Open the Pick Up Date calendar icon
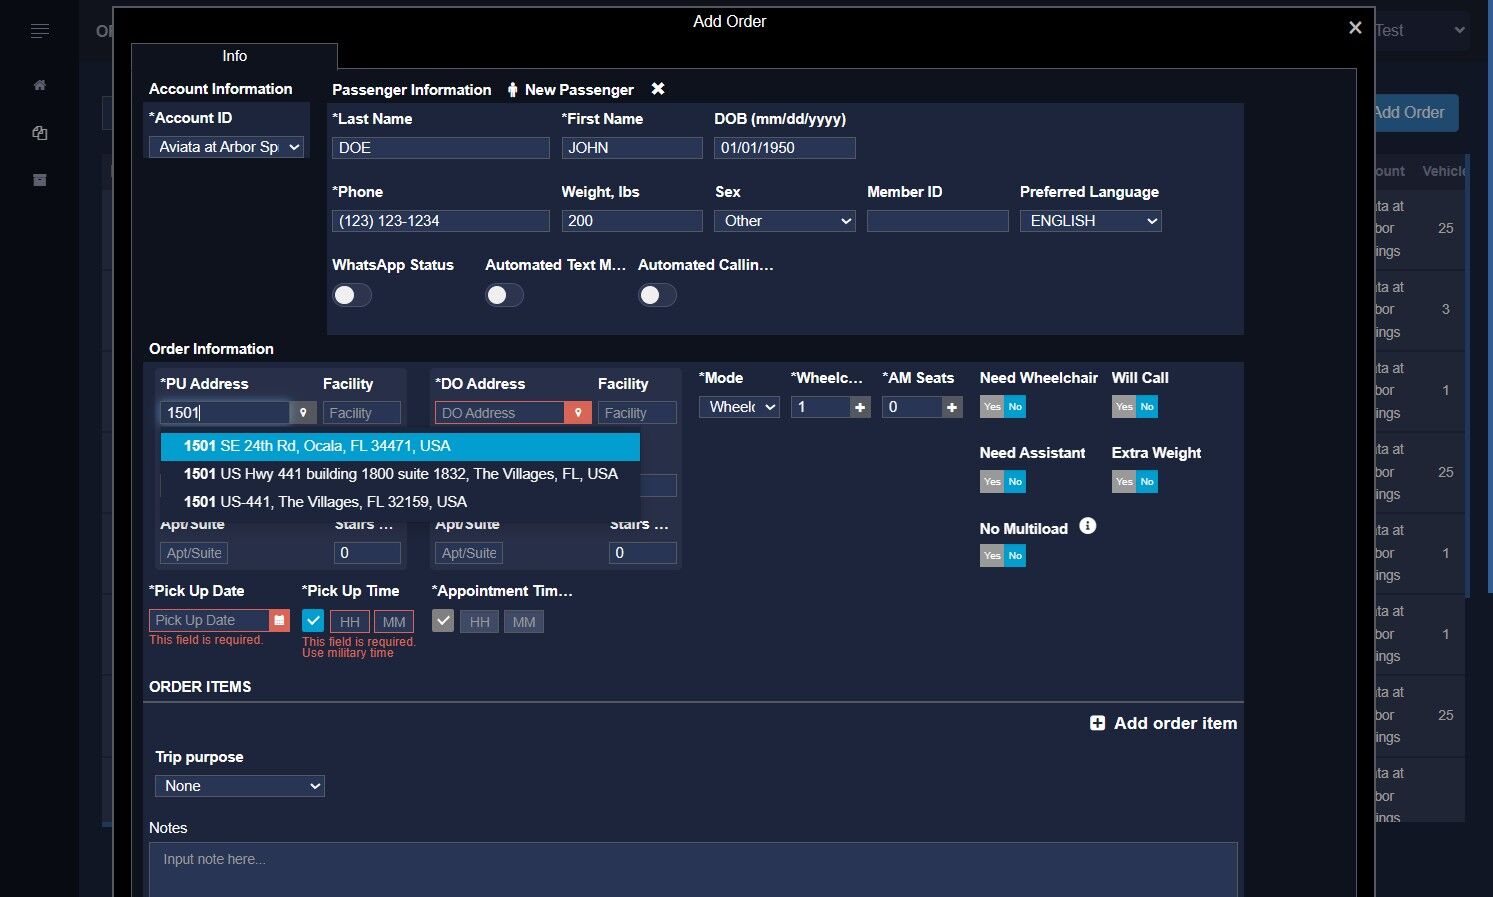The height and width of the screenshot is (897, 1493). point(279,621)
